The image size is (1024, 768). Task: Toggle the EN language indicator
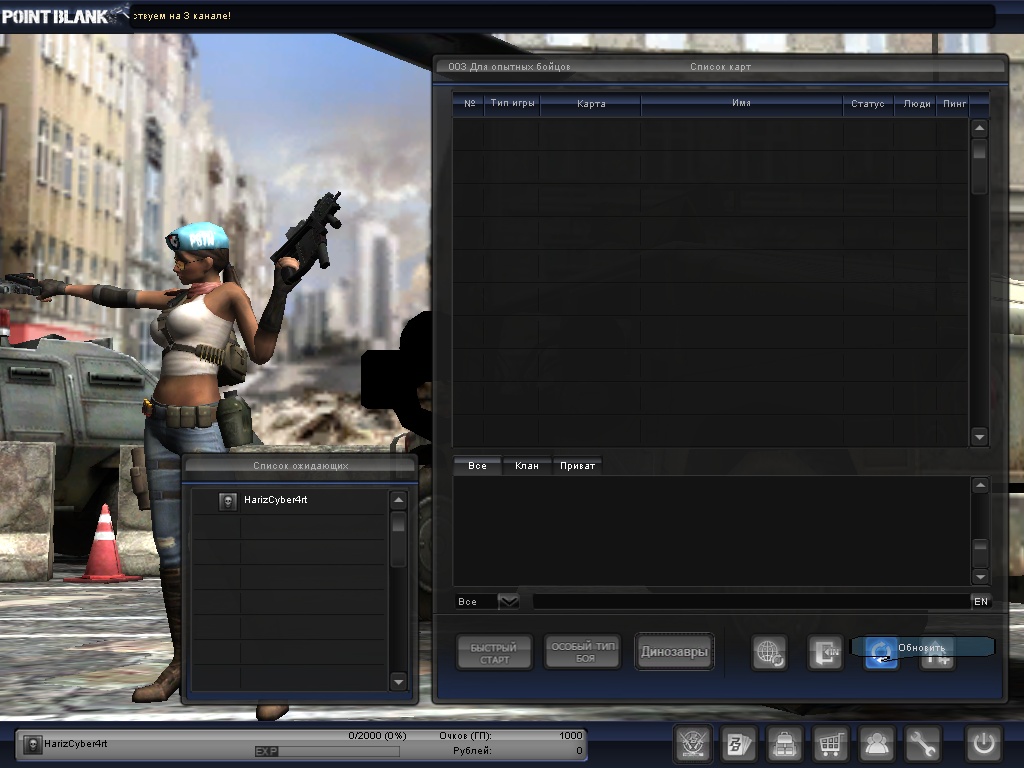[x=981, y=601]
